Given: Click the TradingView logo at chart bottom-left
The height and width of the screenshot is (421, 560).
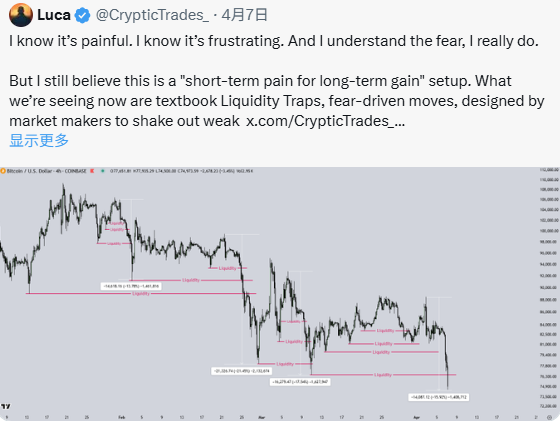Looking at the screenshot, I should (x=6, y=406).
